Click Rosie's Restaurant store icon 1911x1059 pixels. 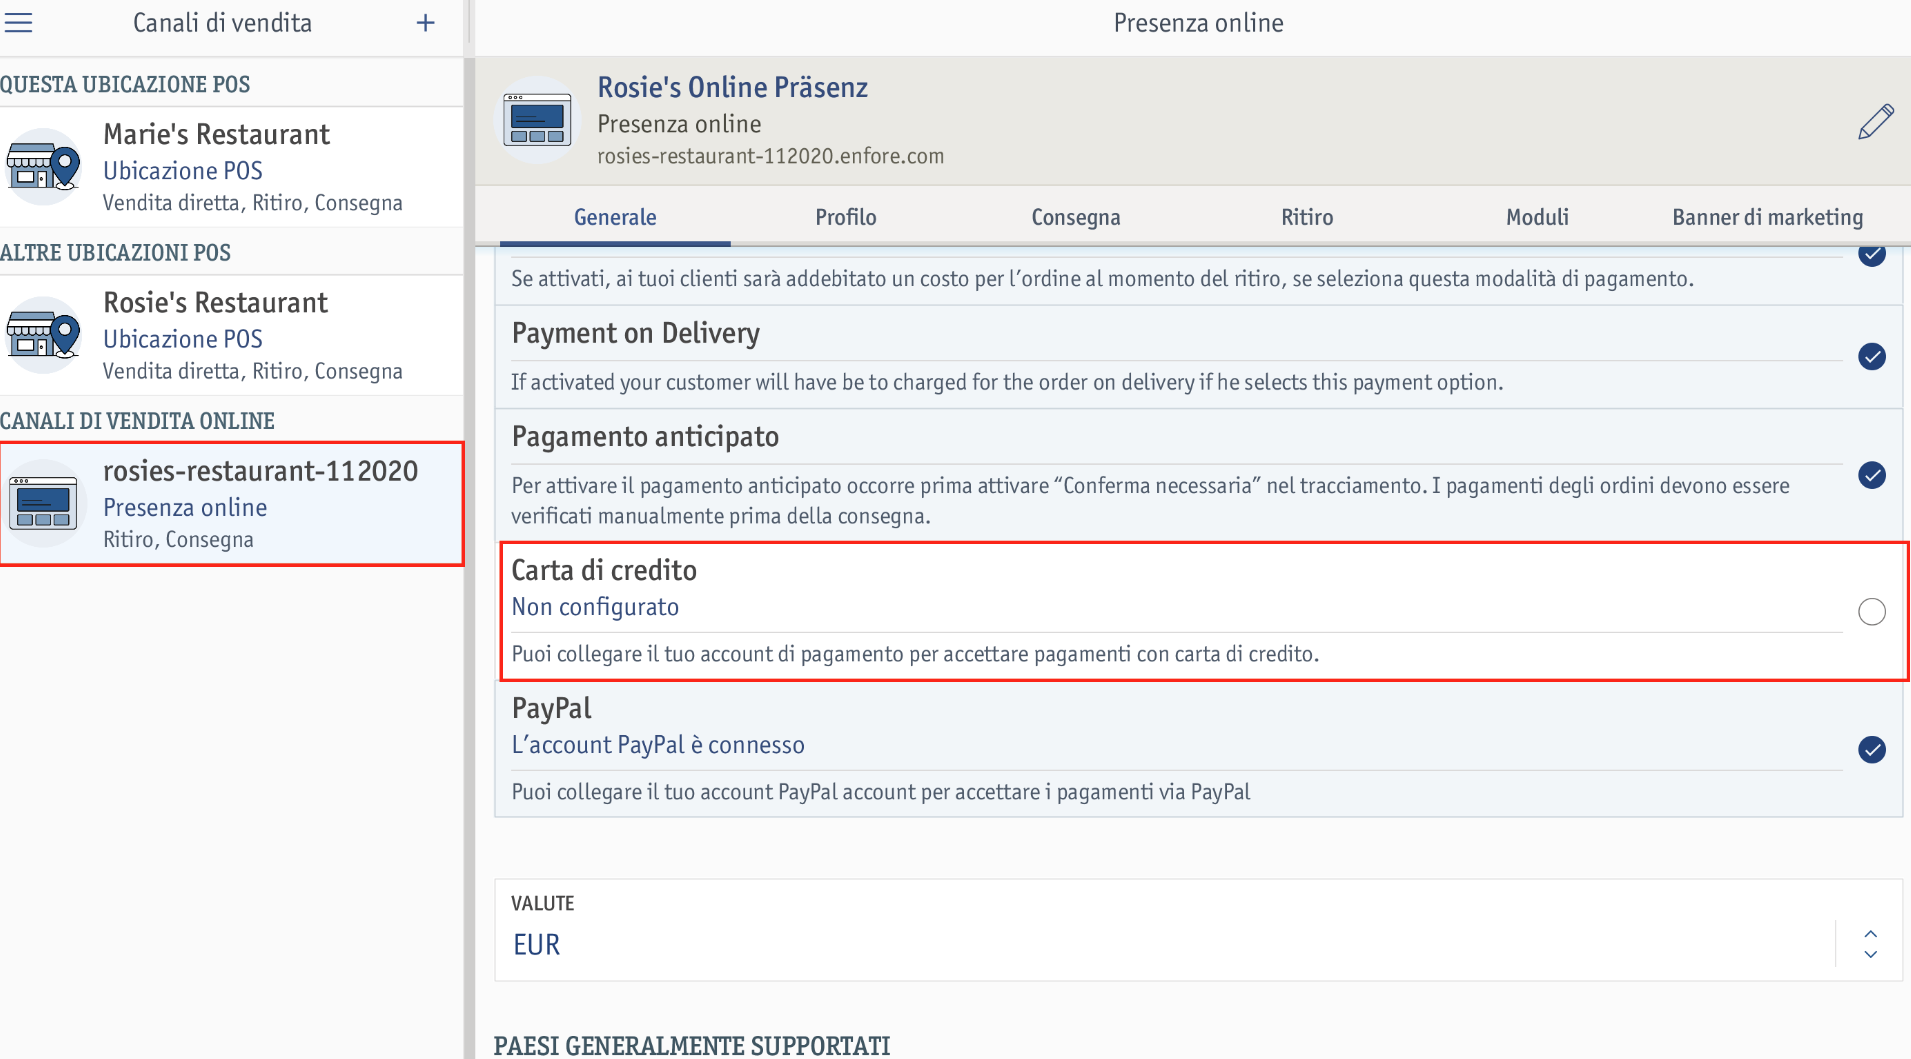tap(43, 335)
